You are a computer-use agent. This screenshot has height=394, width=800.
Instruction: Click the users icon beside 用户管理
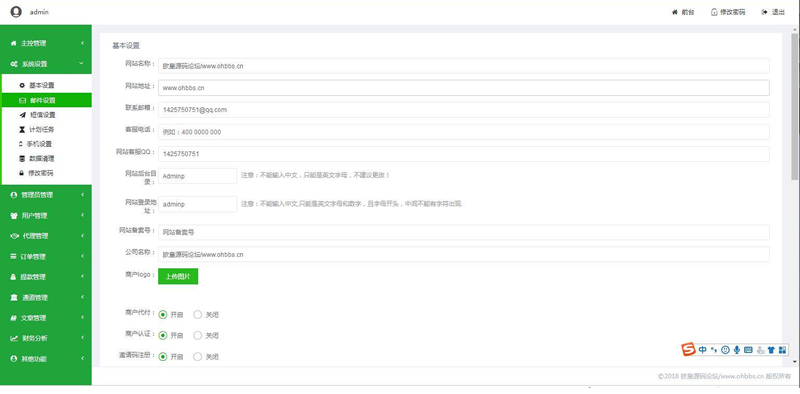[x=14, y=216]
